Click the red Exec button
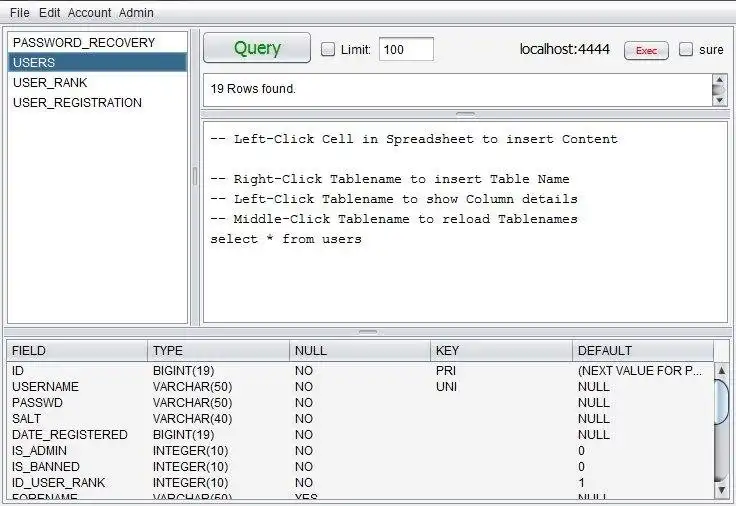The image size is (736, 506). click(646, 50)
